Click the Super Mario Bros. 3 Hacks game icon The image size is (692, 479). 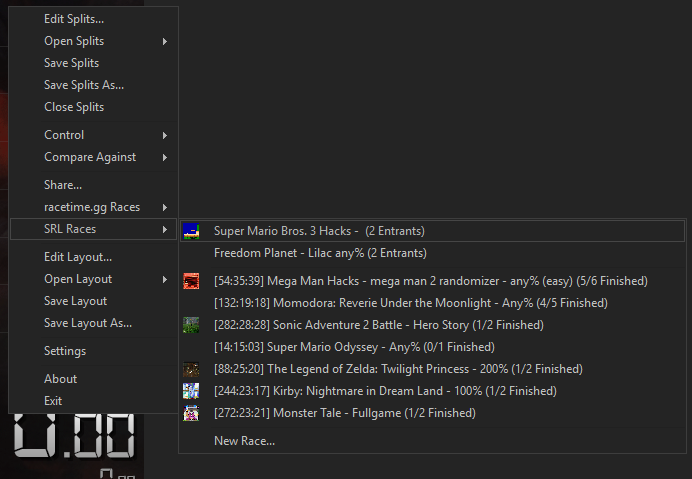click(191, 231)
